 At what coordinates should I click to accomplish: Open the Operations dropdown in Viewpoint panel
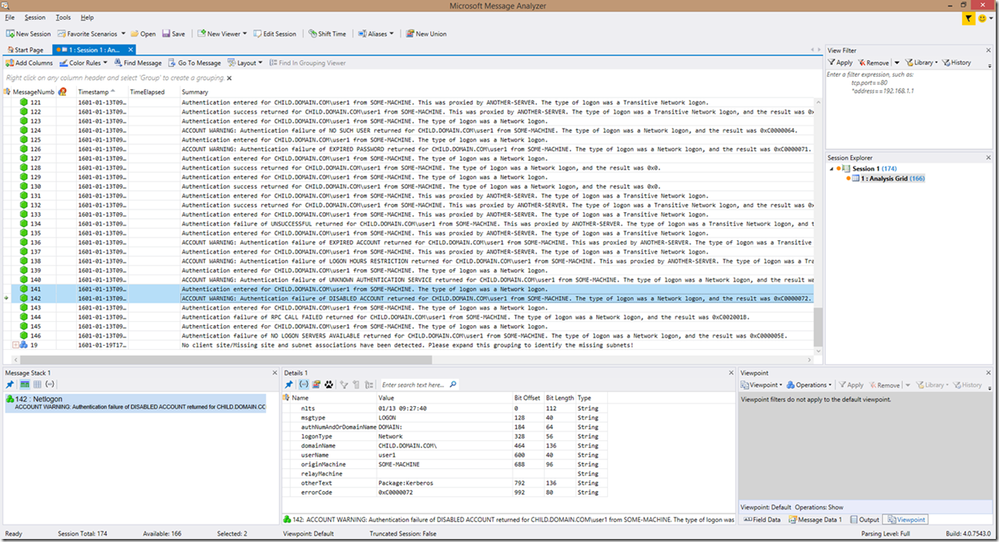(809, 385)
